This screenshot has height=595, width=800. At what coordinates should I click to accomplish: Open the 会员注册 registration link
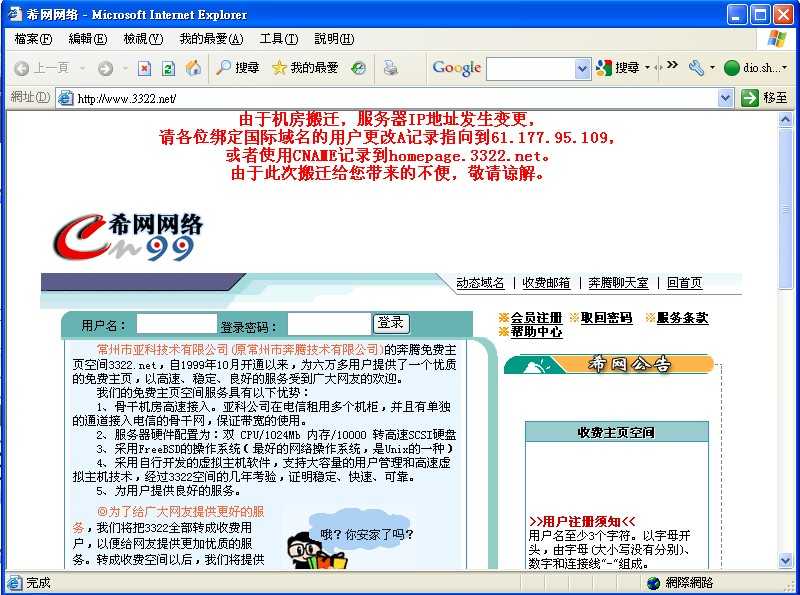(x=536, y=317)
